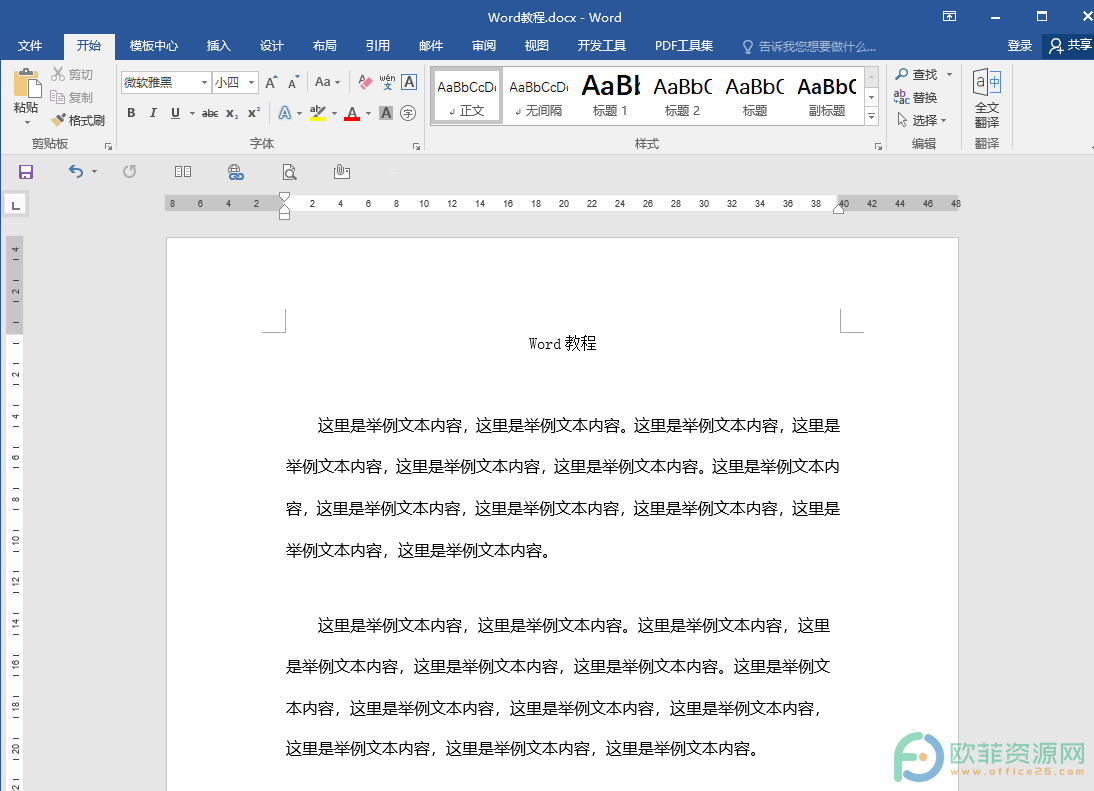Toggle italic formatting
This screenshot has width=1094, height=791.
[x=153, y=112]
